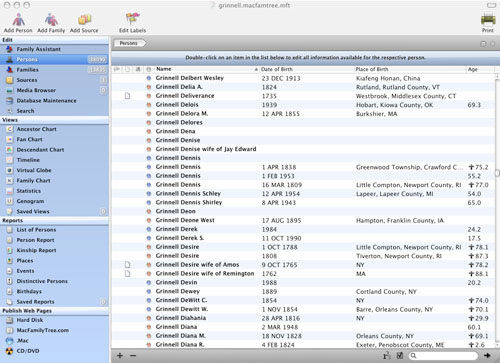The image size is (500, 363).
Task: Click the toolbar toggle pill in title bar
Action: (491, 5)
